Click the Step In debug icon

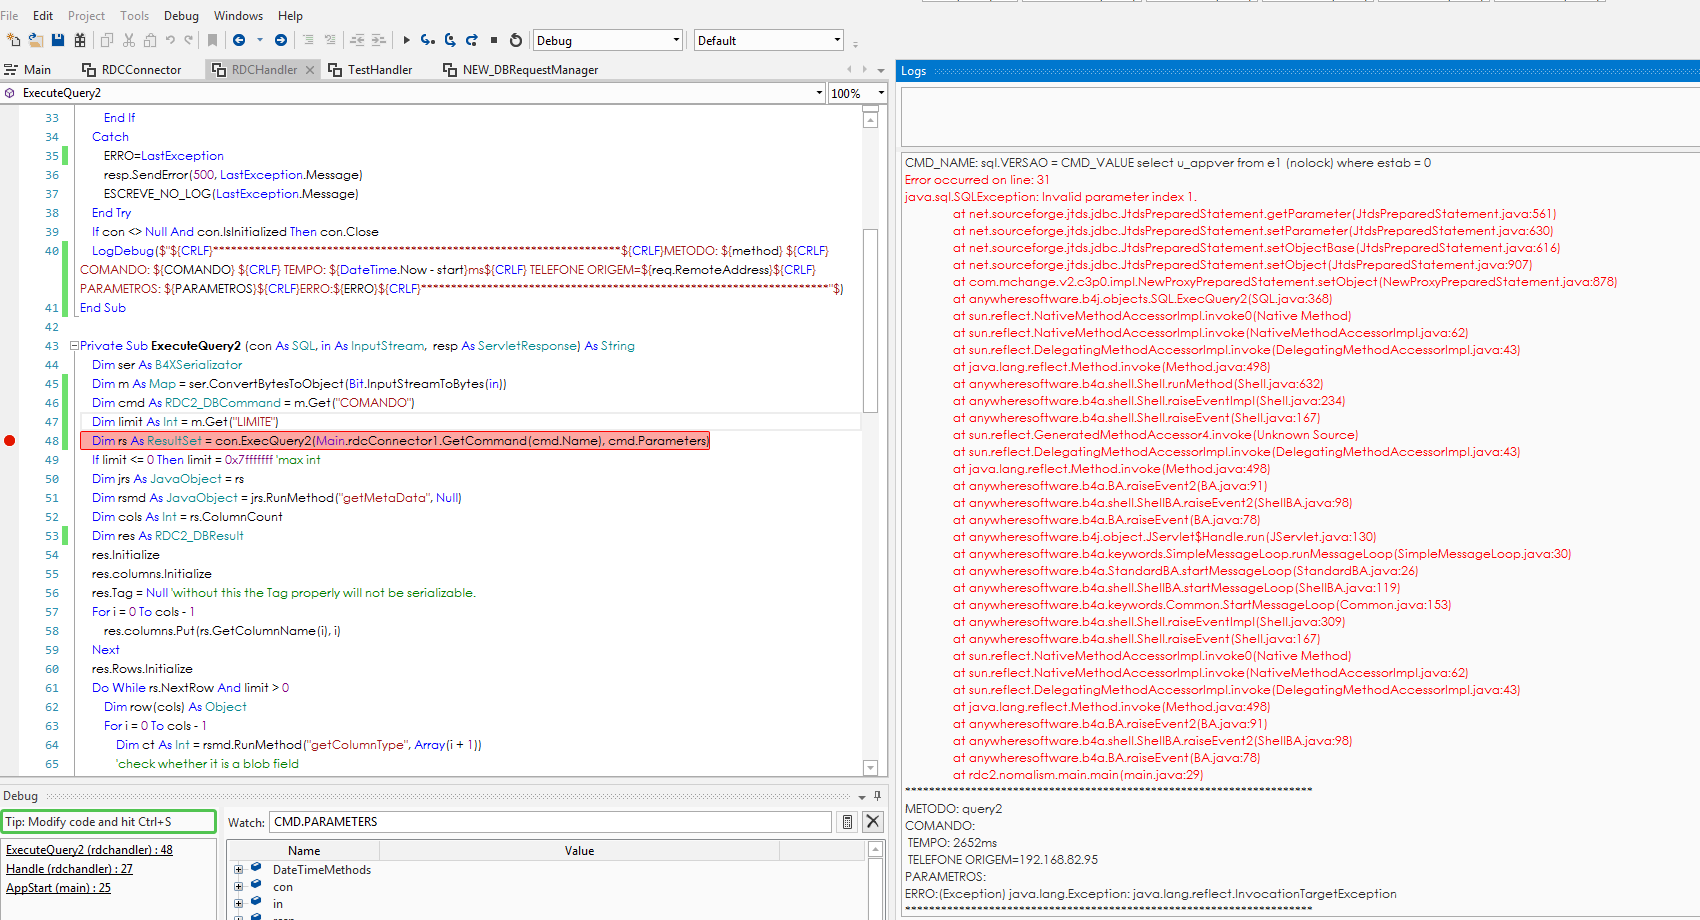[428, 40]
